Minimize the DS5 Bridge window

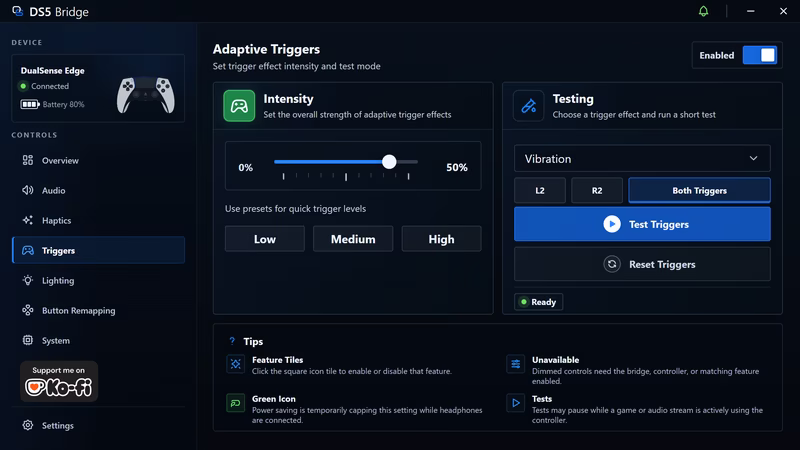pyautogui.click(x=751, y=11)
